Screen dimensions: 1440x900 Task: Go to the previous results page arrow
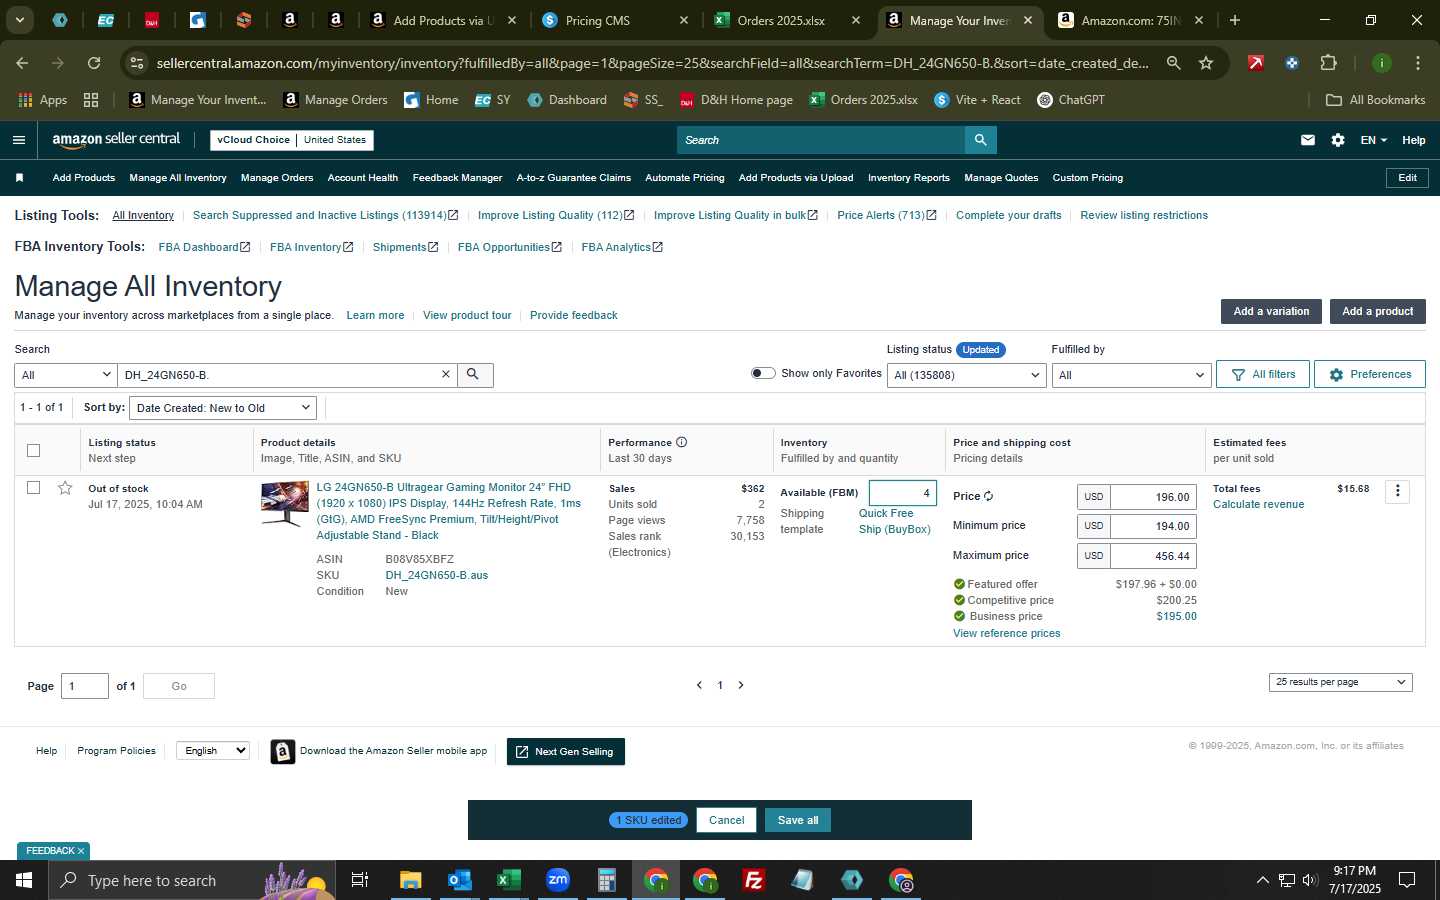tap(699, 685)
